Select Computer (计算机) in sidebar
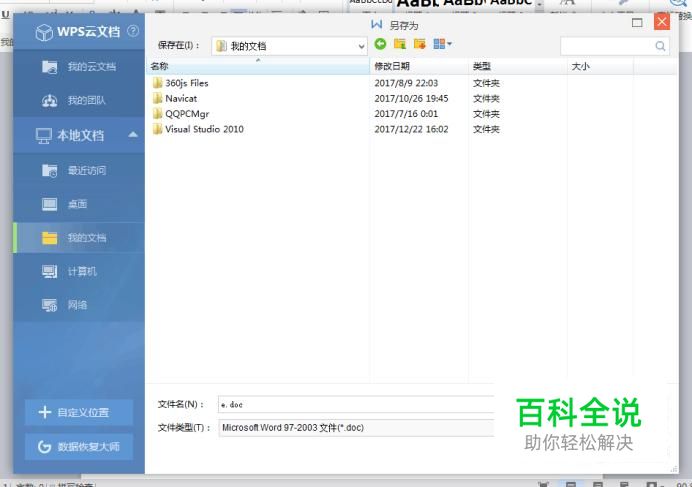Image resolution: width=692 pixels, height=487 pixels. point(79,271)
